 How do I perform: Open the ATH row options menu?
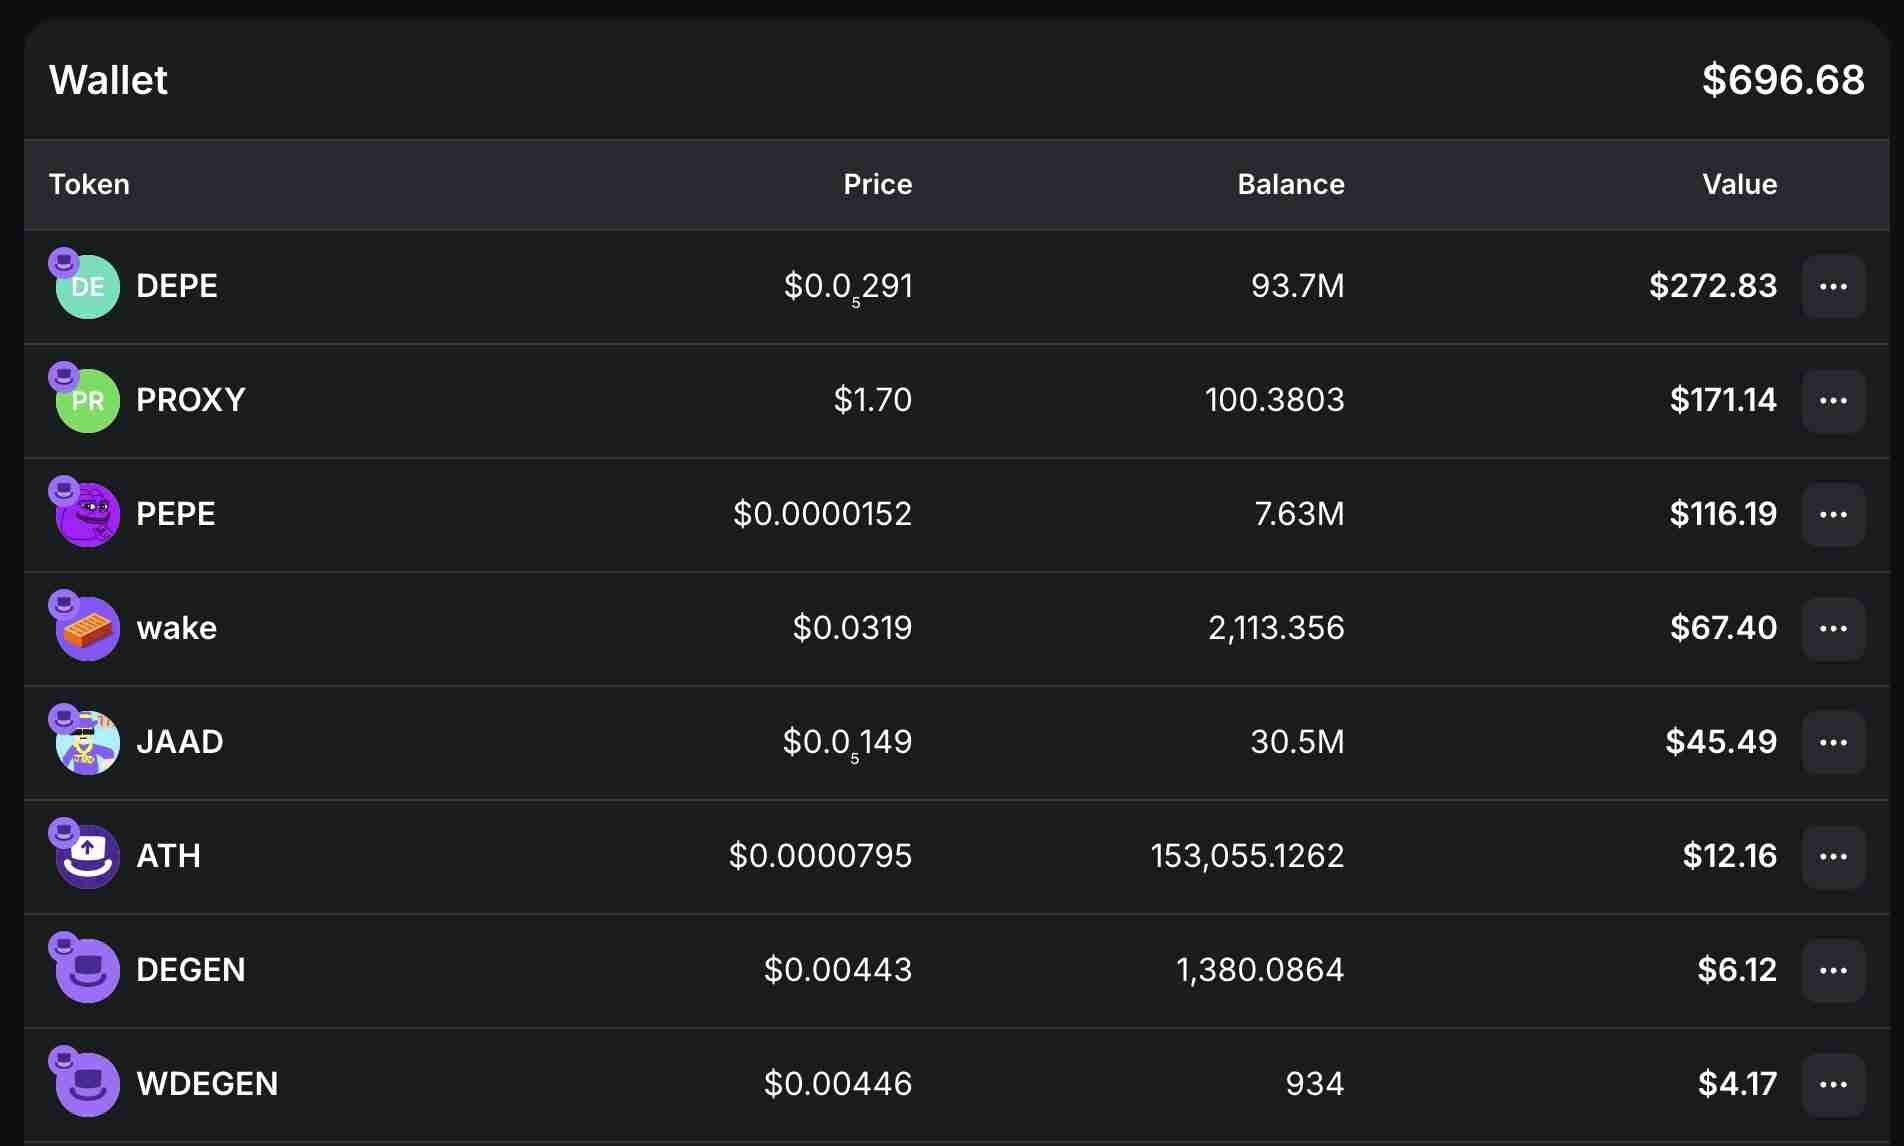click(1833, 857)
